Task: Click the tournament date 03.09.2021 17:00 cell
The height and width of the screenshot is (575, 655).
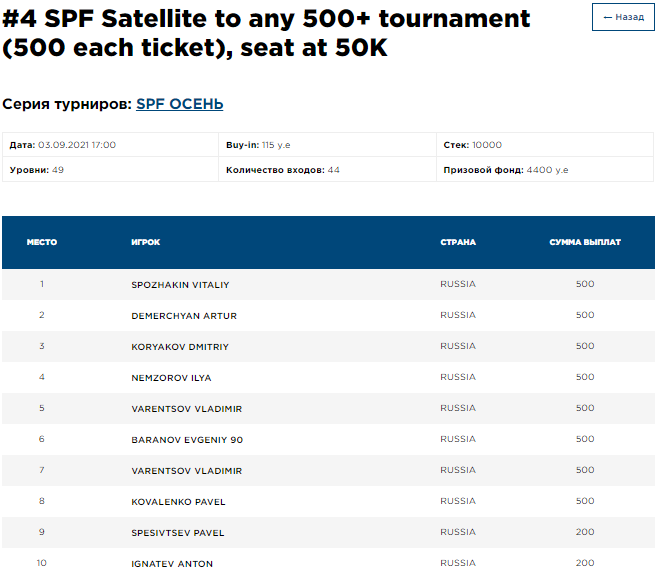Action: [x=110, y=145]
